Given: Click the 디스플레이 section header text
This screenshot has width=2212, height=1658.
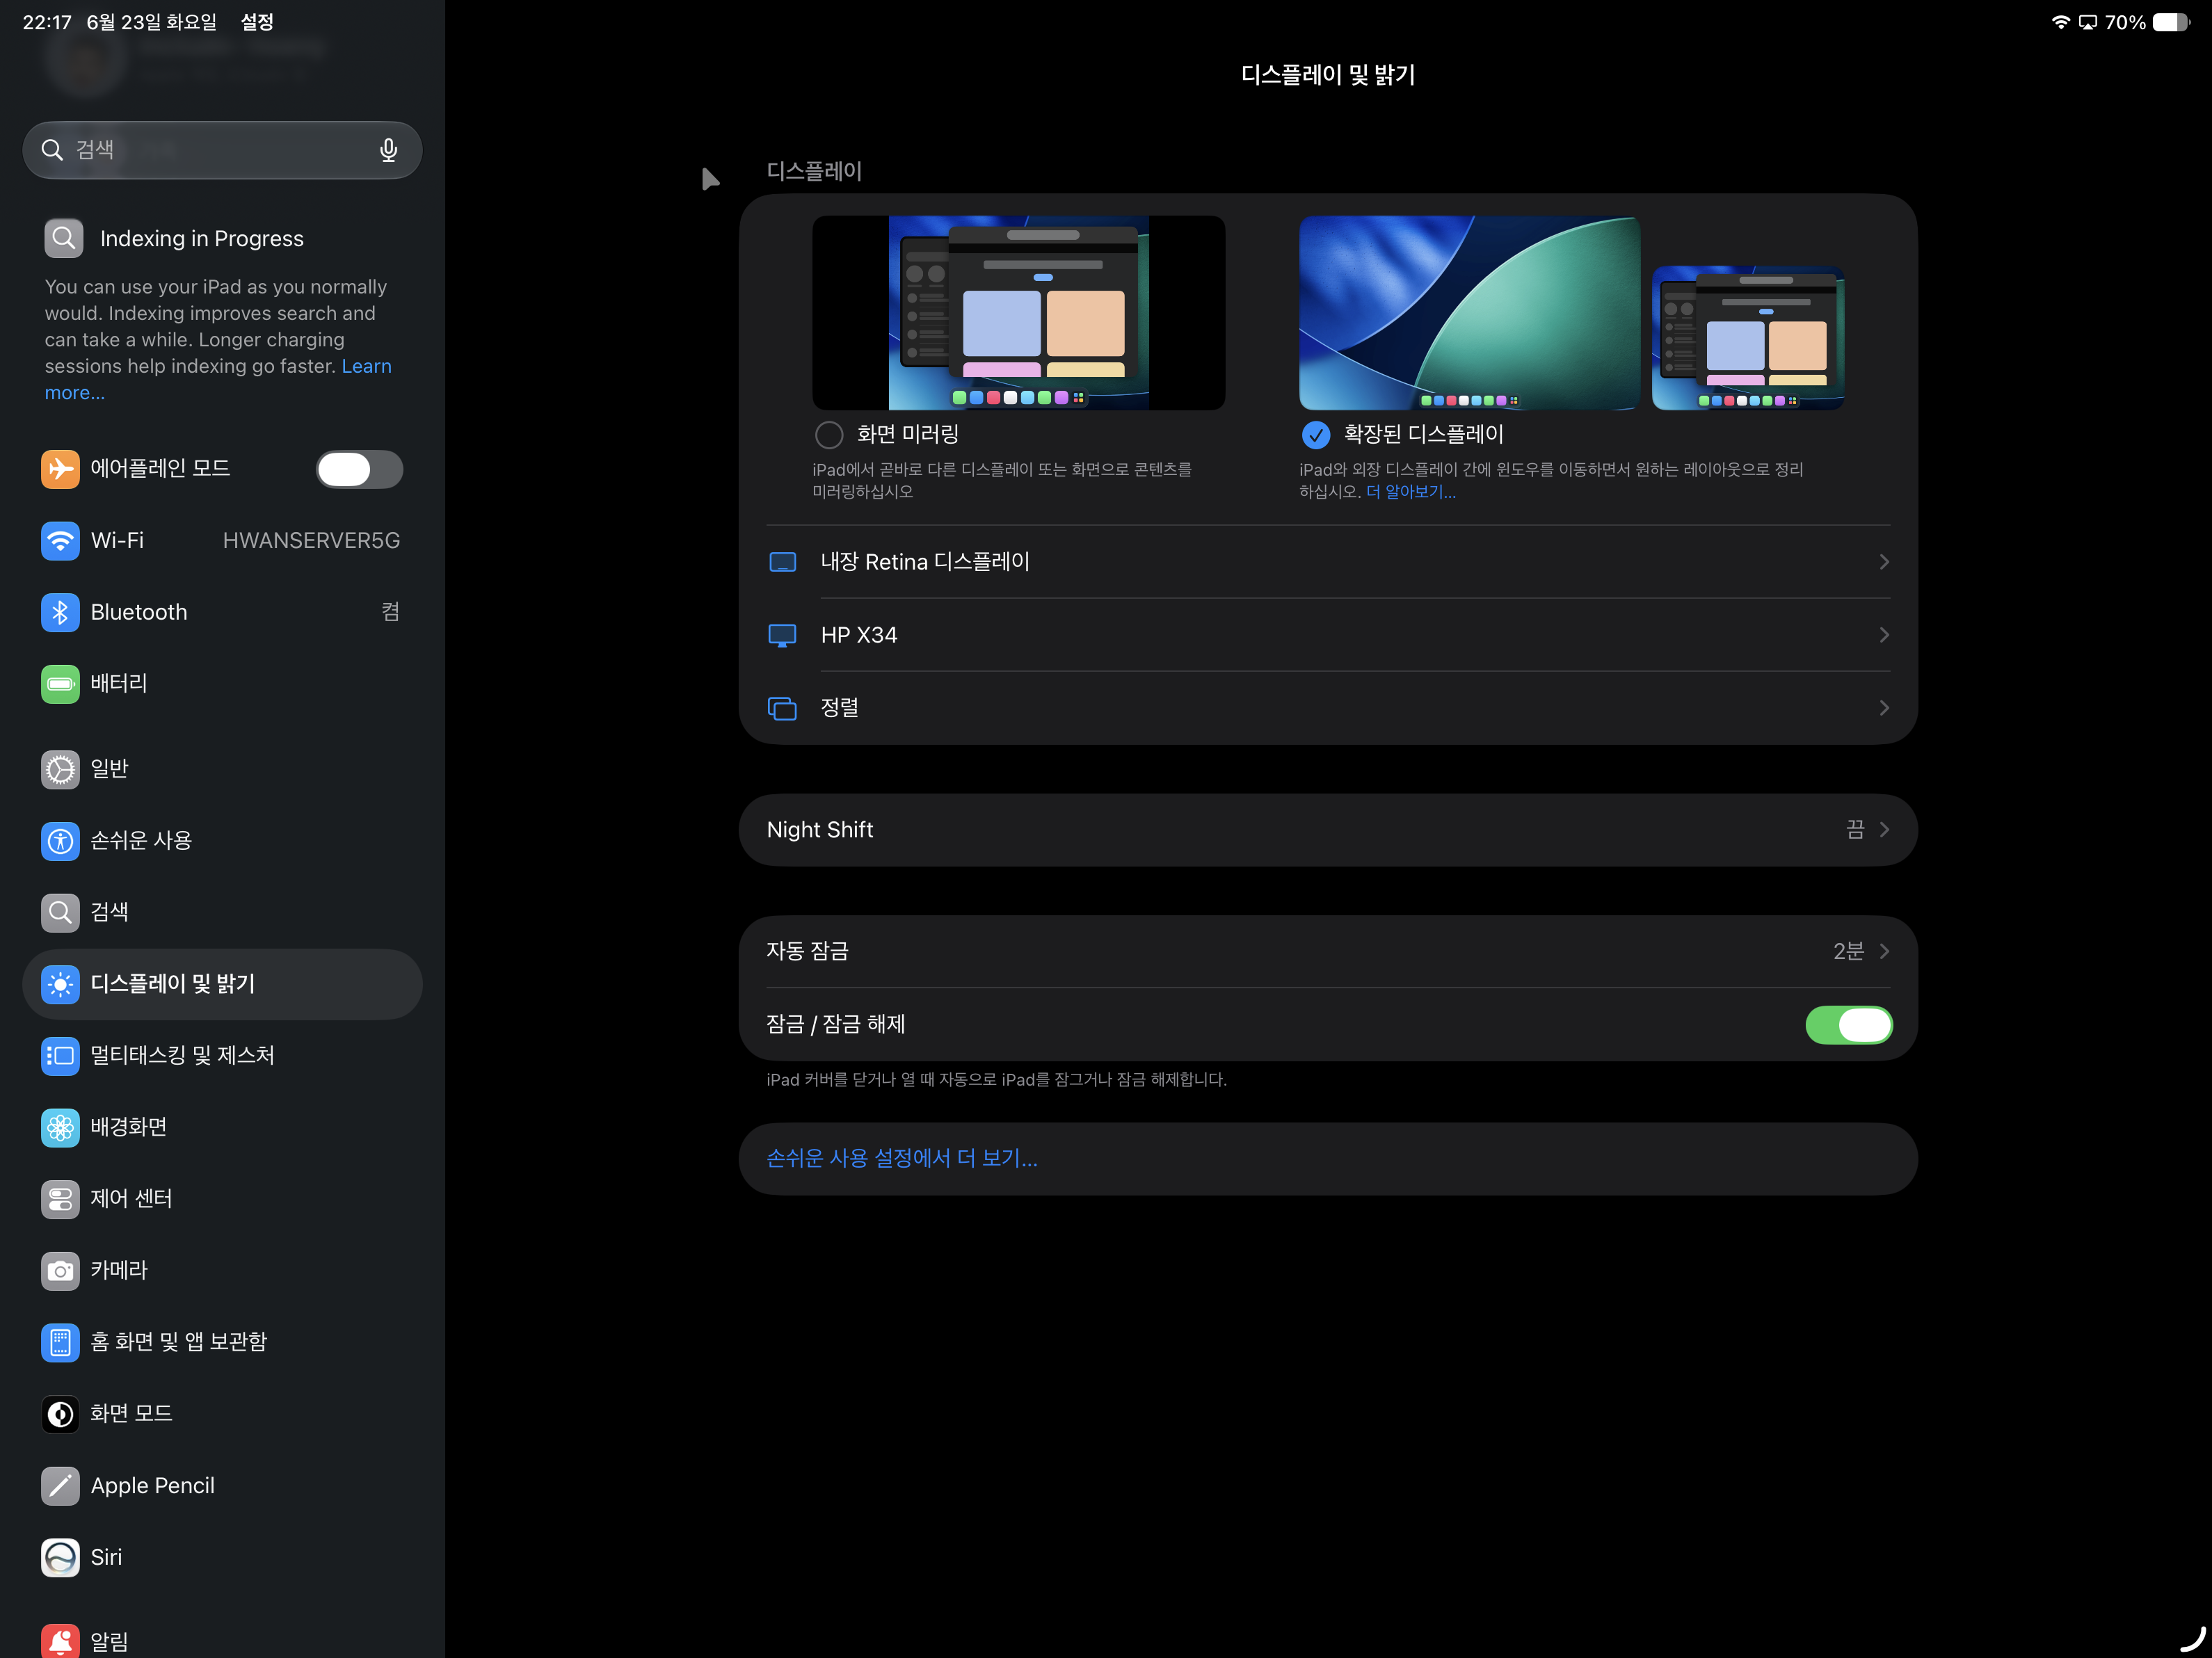Looking at the screenshot, I should pos(814,171).
